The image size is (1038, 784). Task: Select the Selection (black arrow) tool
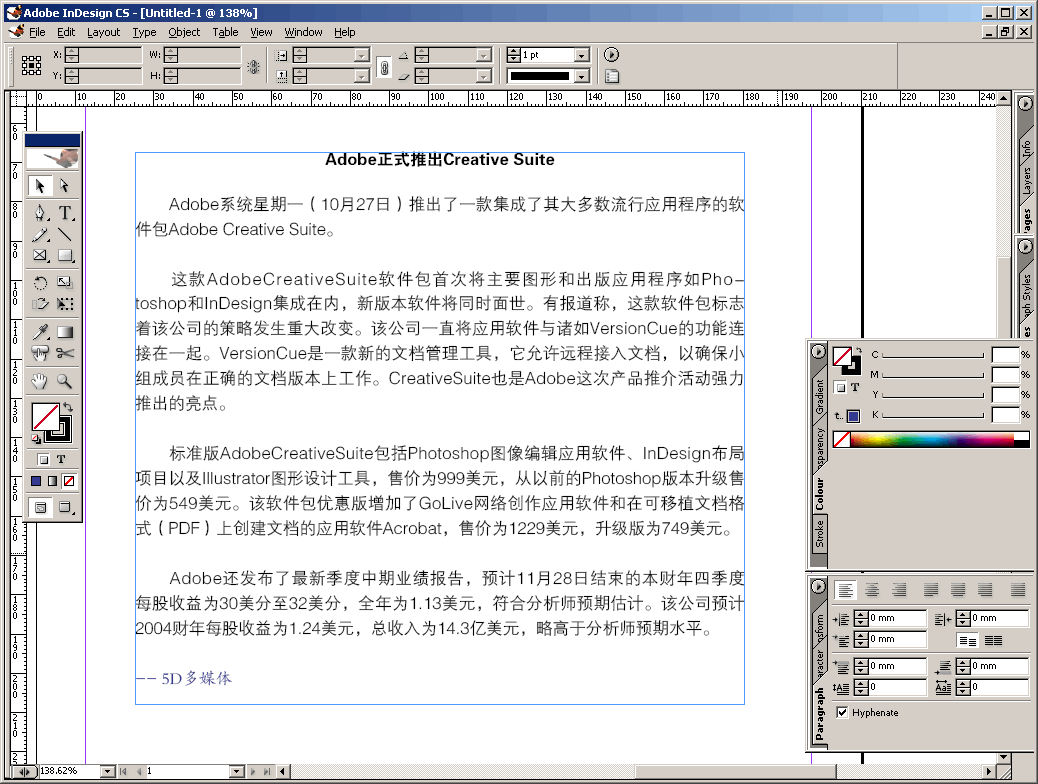coord(40,185)
